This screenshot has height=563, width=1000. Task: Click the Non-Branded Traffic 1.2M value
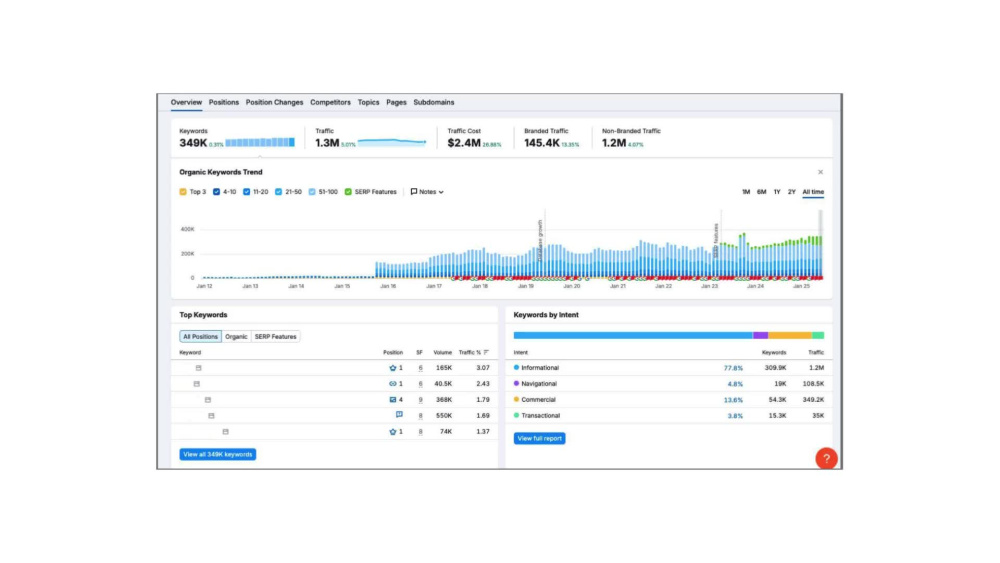pyautogui.click(x=614, y=143)
